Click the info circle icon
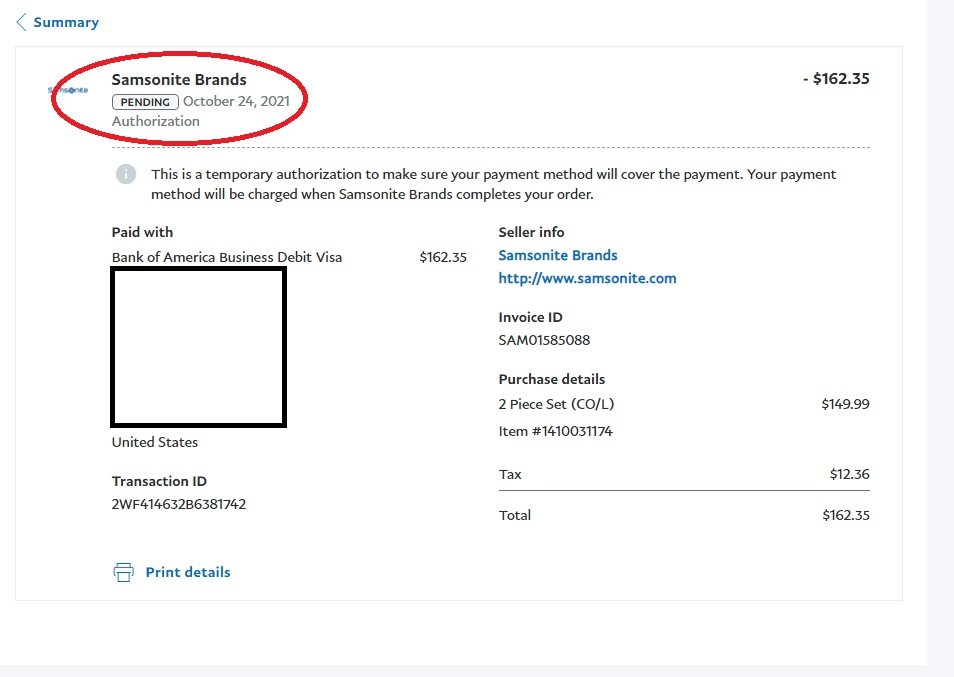The width and height of the screenshot is (954, 677). pos(125,175)
